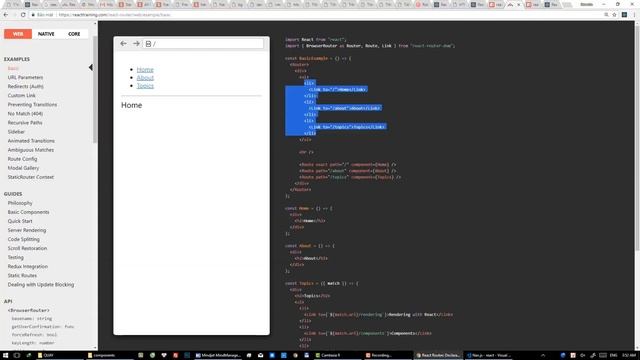The image size is (640, 360).
Task: Switch to the CORE tab
Action: point(74,34)
